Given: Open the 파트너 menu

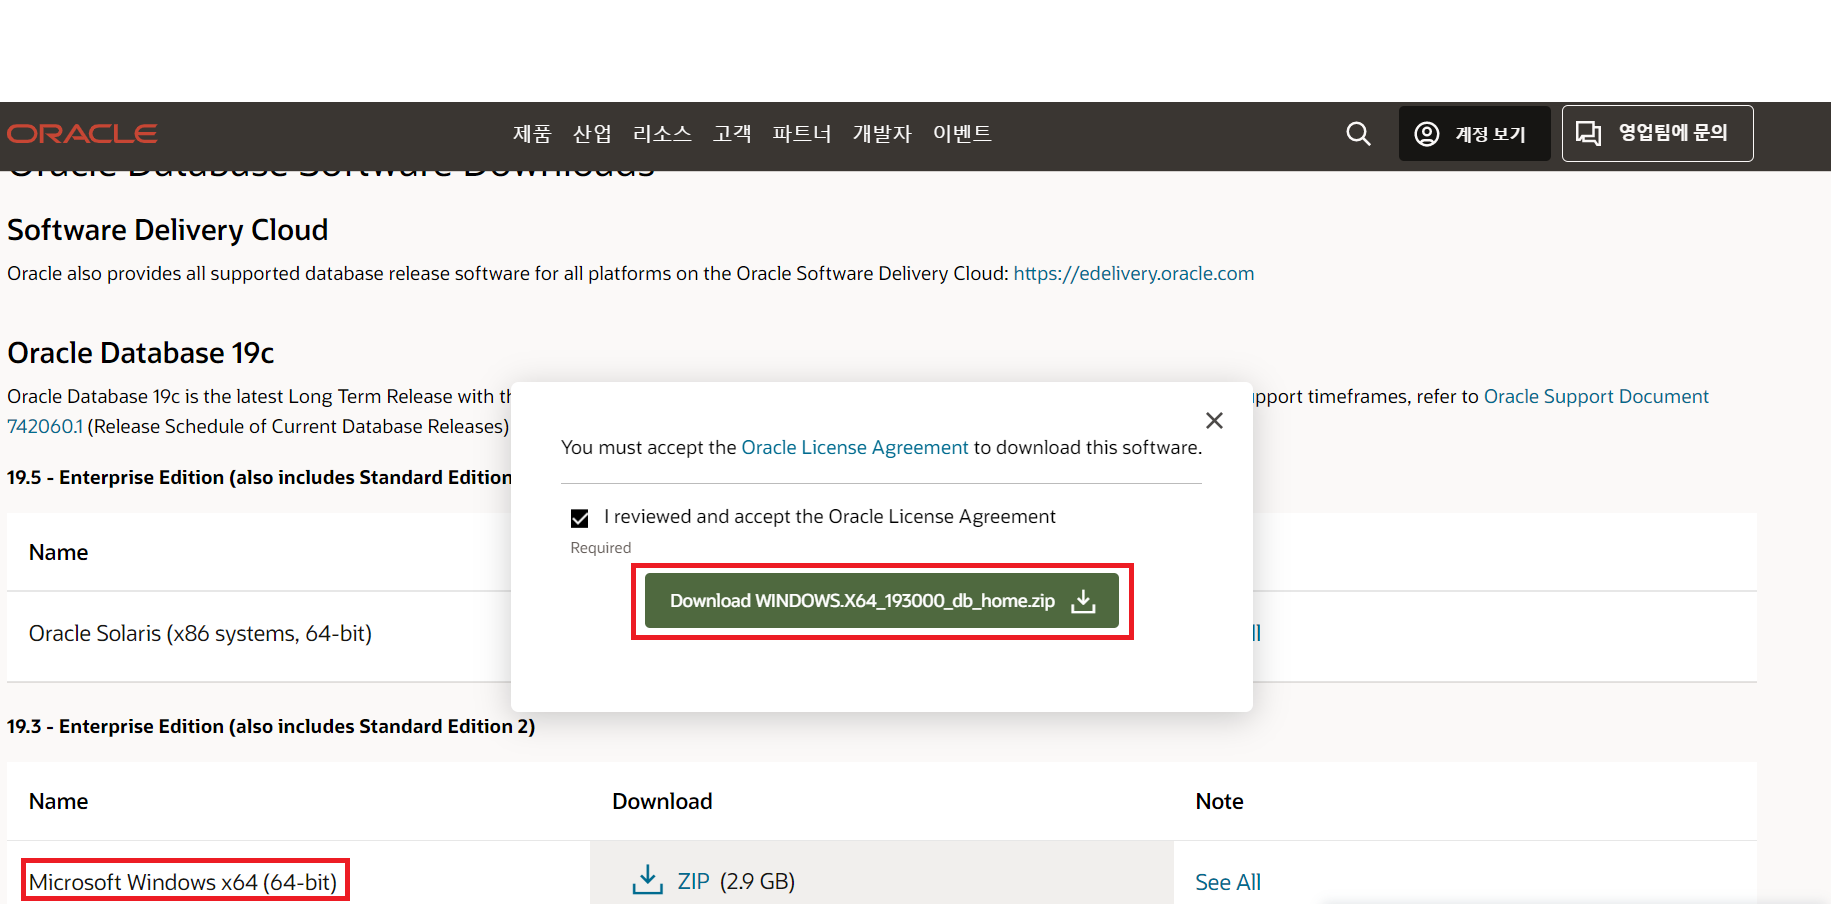Looking at the screenshot, I should pyautogui.click(x=802, y=134).
